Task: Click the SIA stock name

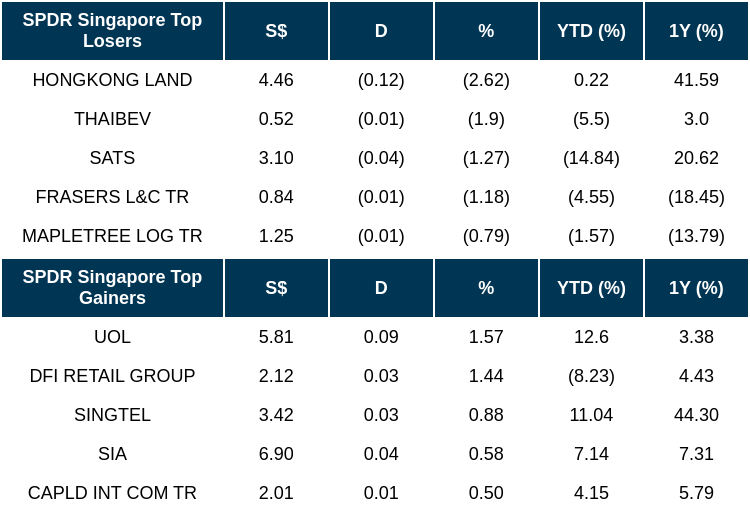Action: (x=112, y=454)
